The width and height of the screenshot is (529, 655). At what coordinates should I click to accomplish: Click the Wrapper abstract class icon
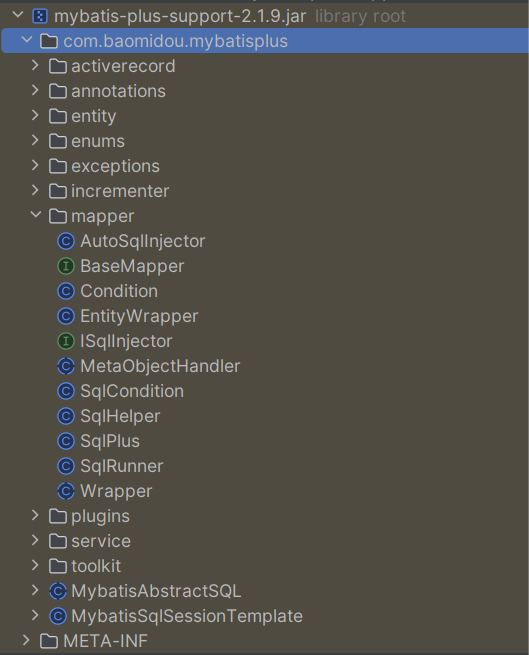tap(66, 491)
